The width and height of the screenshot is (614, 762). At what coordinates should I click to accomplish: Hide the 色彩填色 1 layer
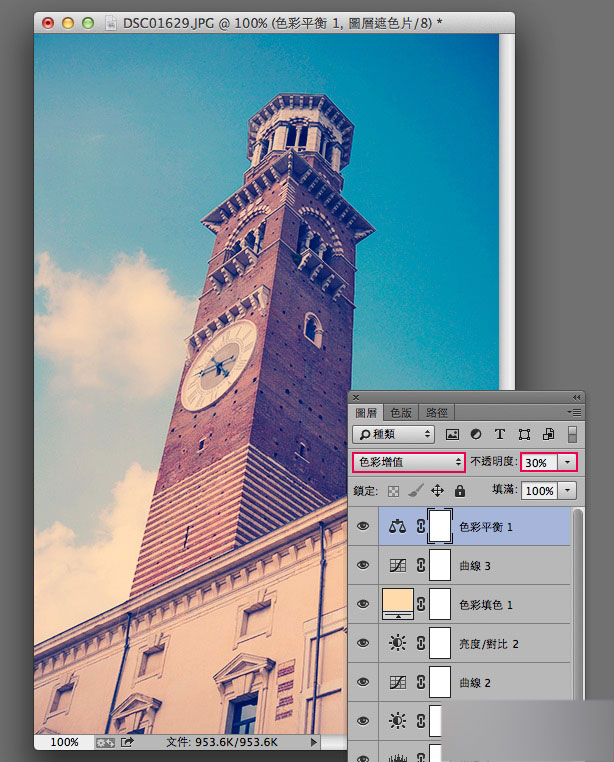363,604
